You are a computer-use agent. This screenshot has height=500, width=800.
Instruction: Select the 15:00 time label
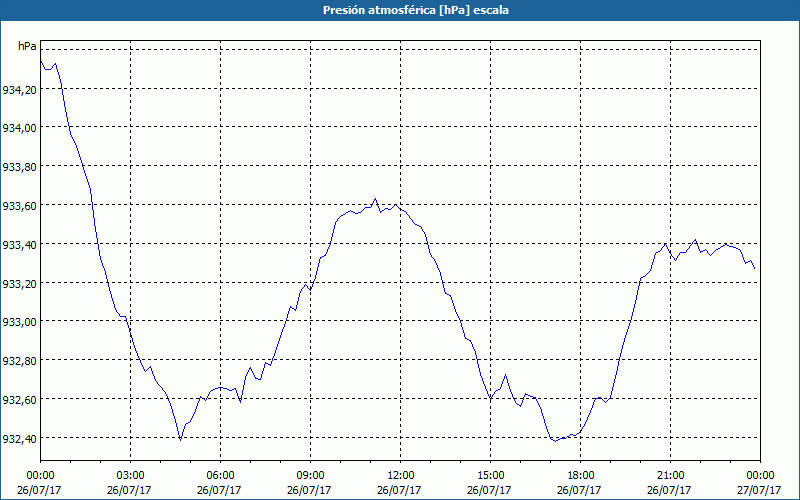coord(490,476)
